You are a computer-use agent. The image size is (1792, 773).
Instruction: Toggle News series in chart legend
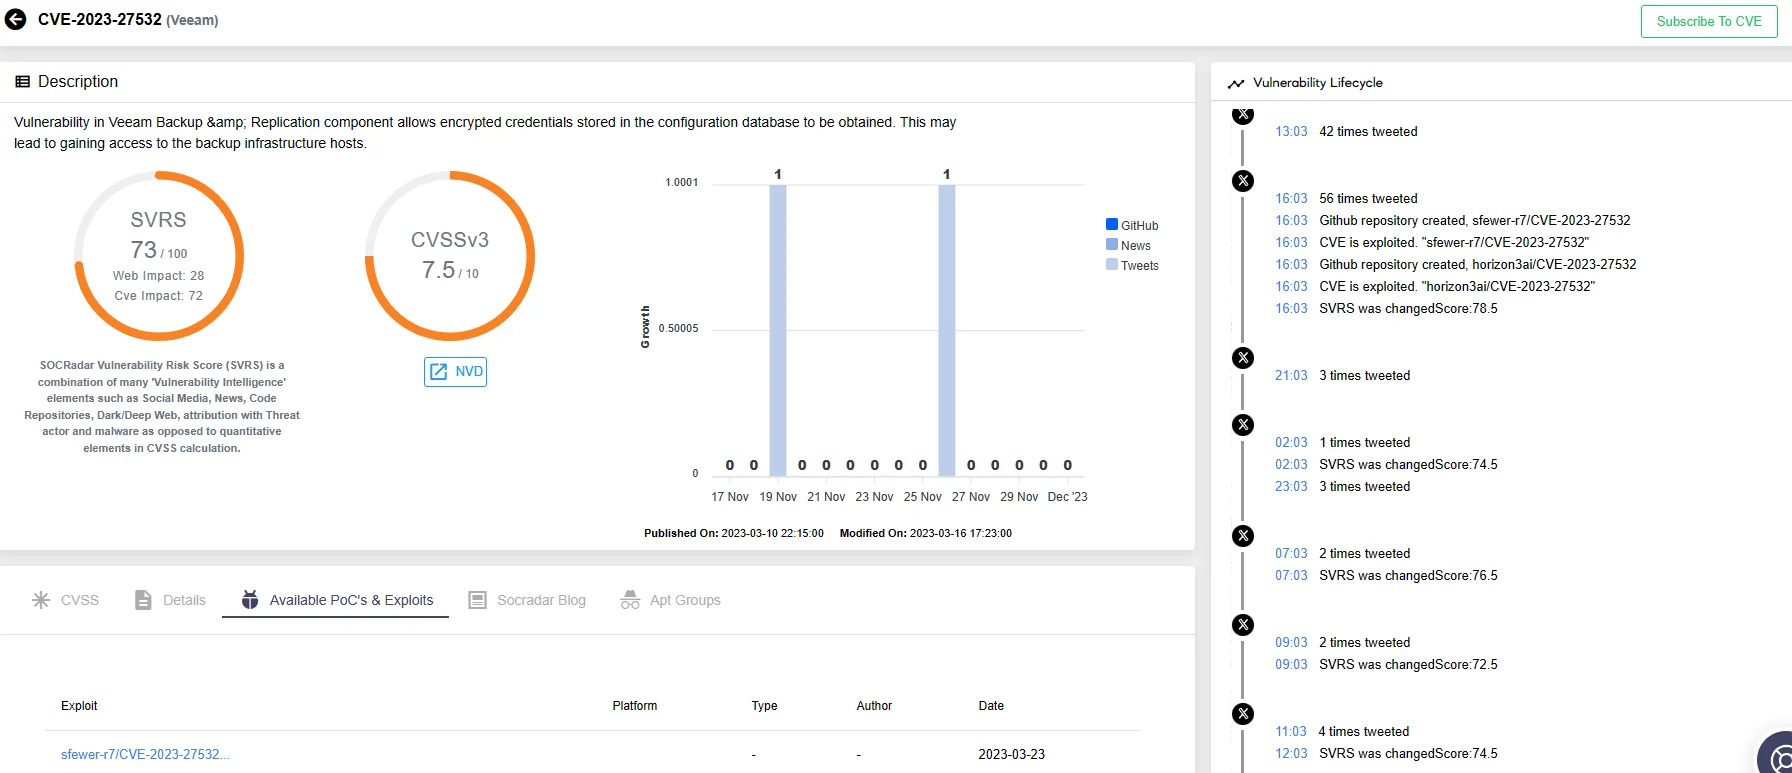(x=1128, y=246)
